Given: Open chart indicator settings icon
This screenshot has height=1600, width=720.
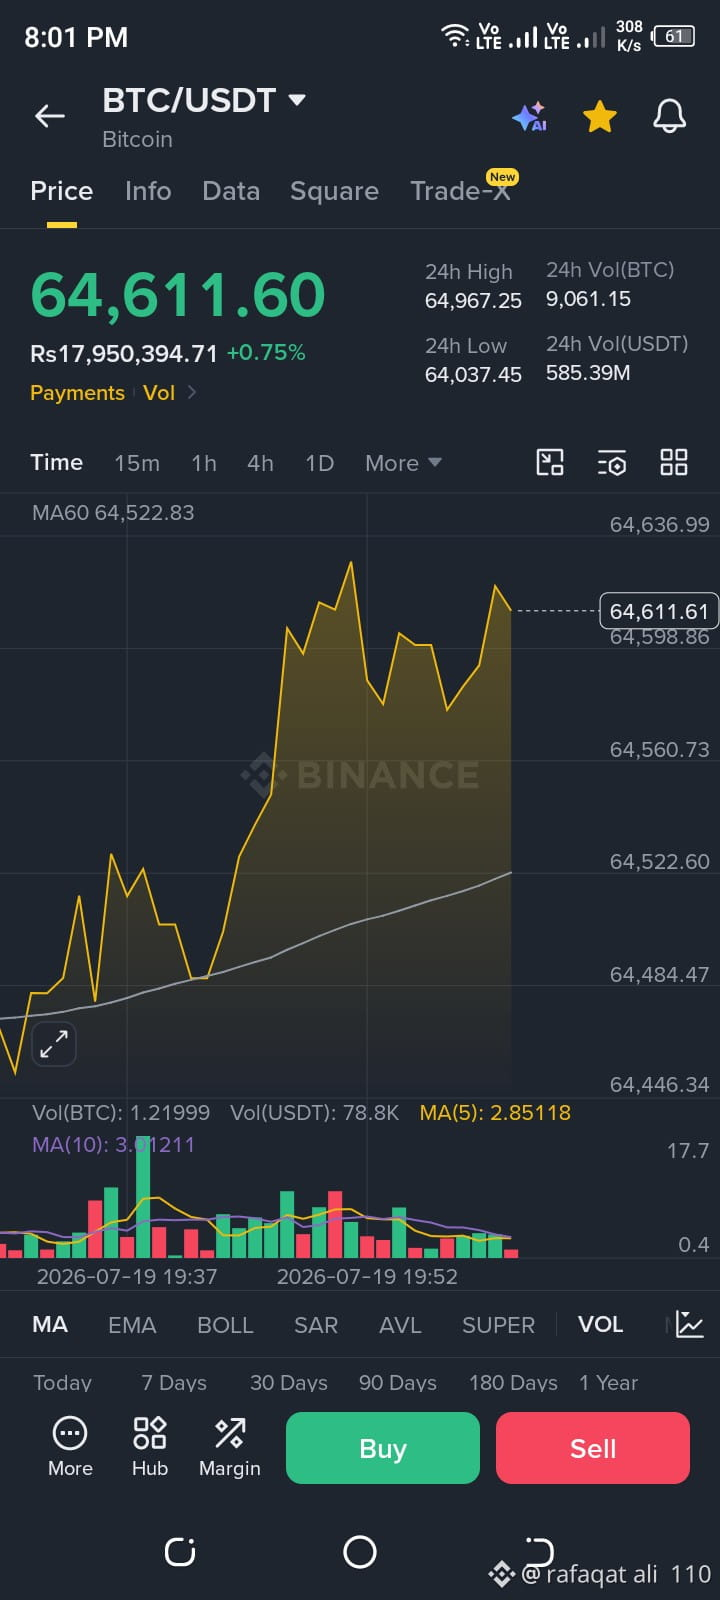Looking at the screenshot, I should [611, 462].
